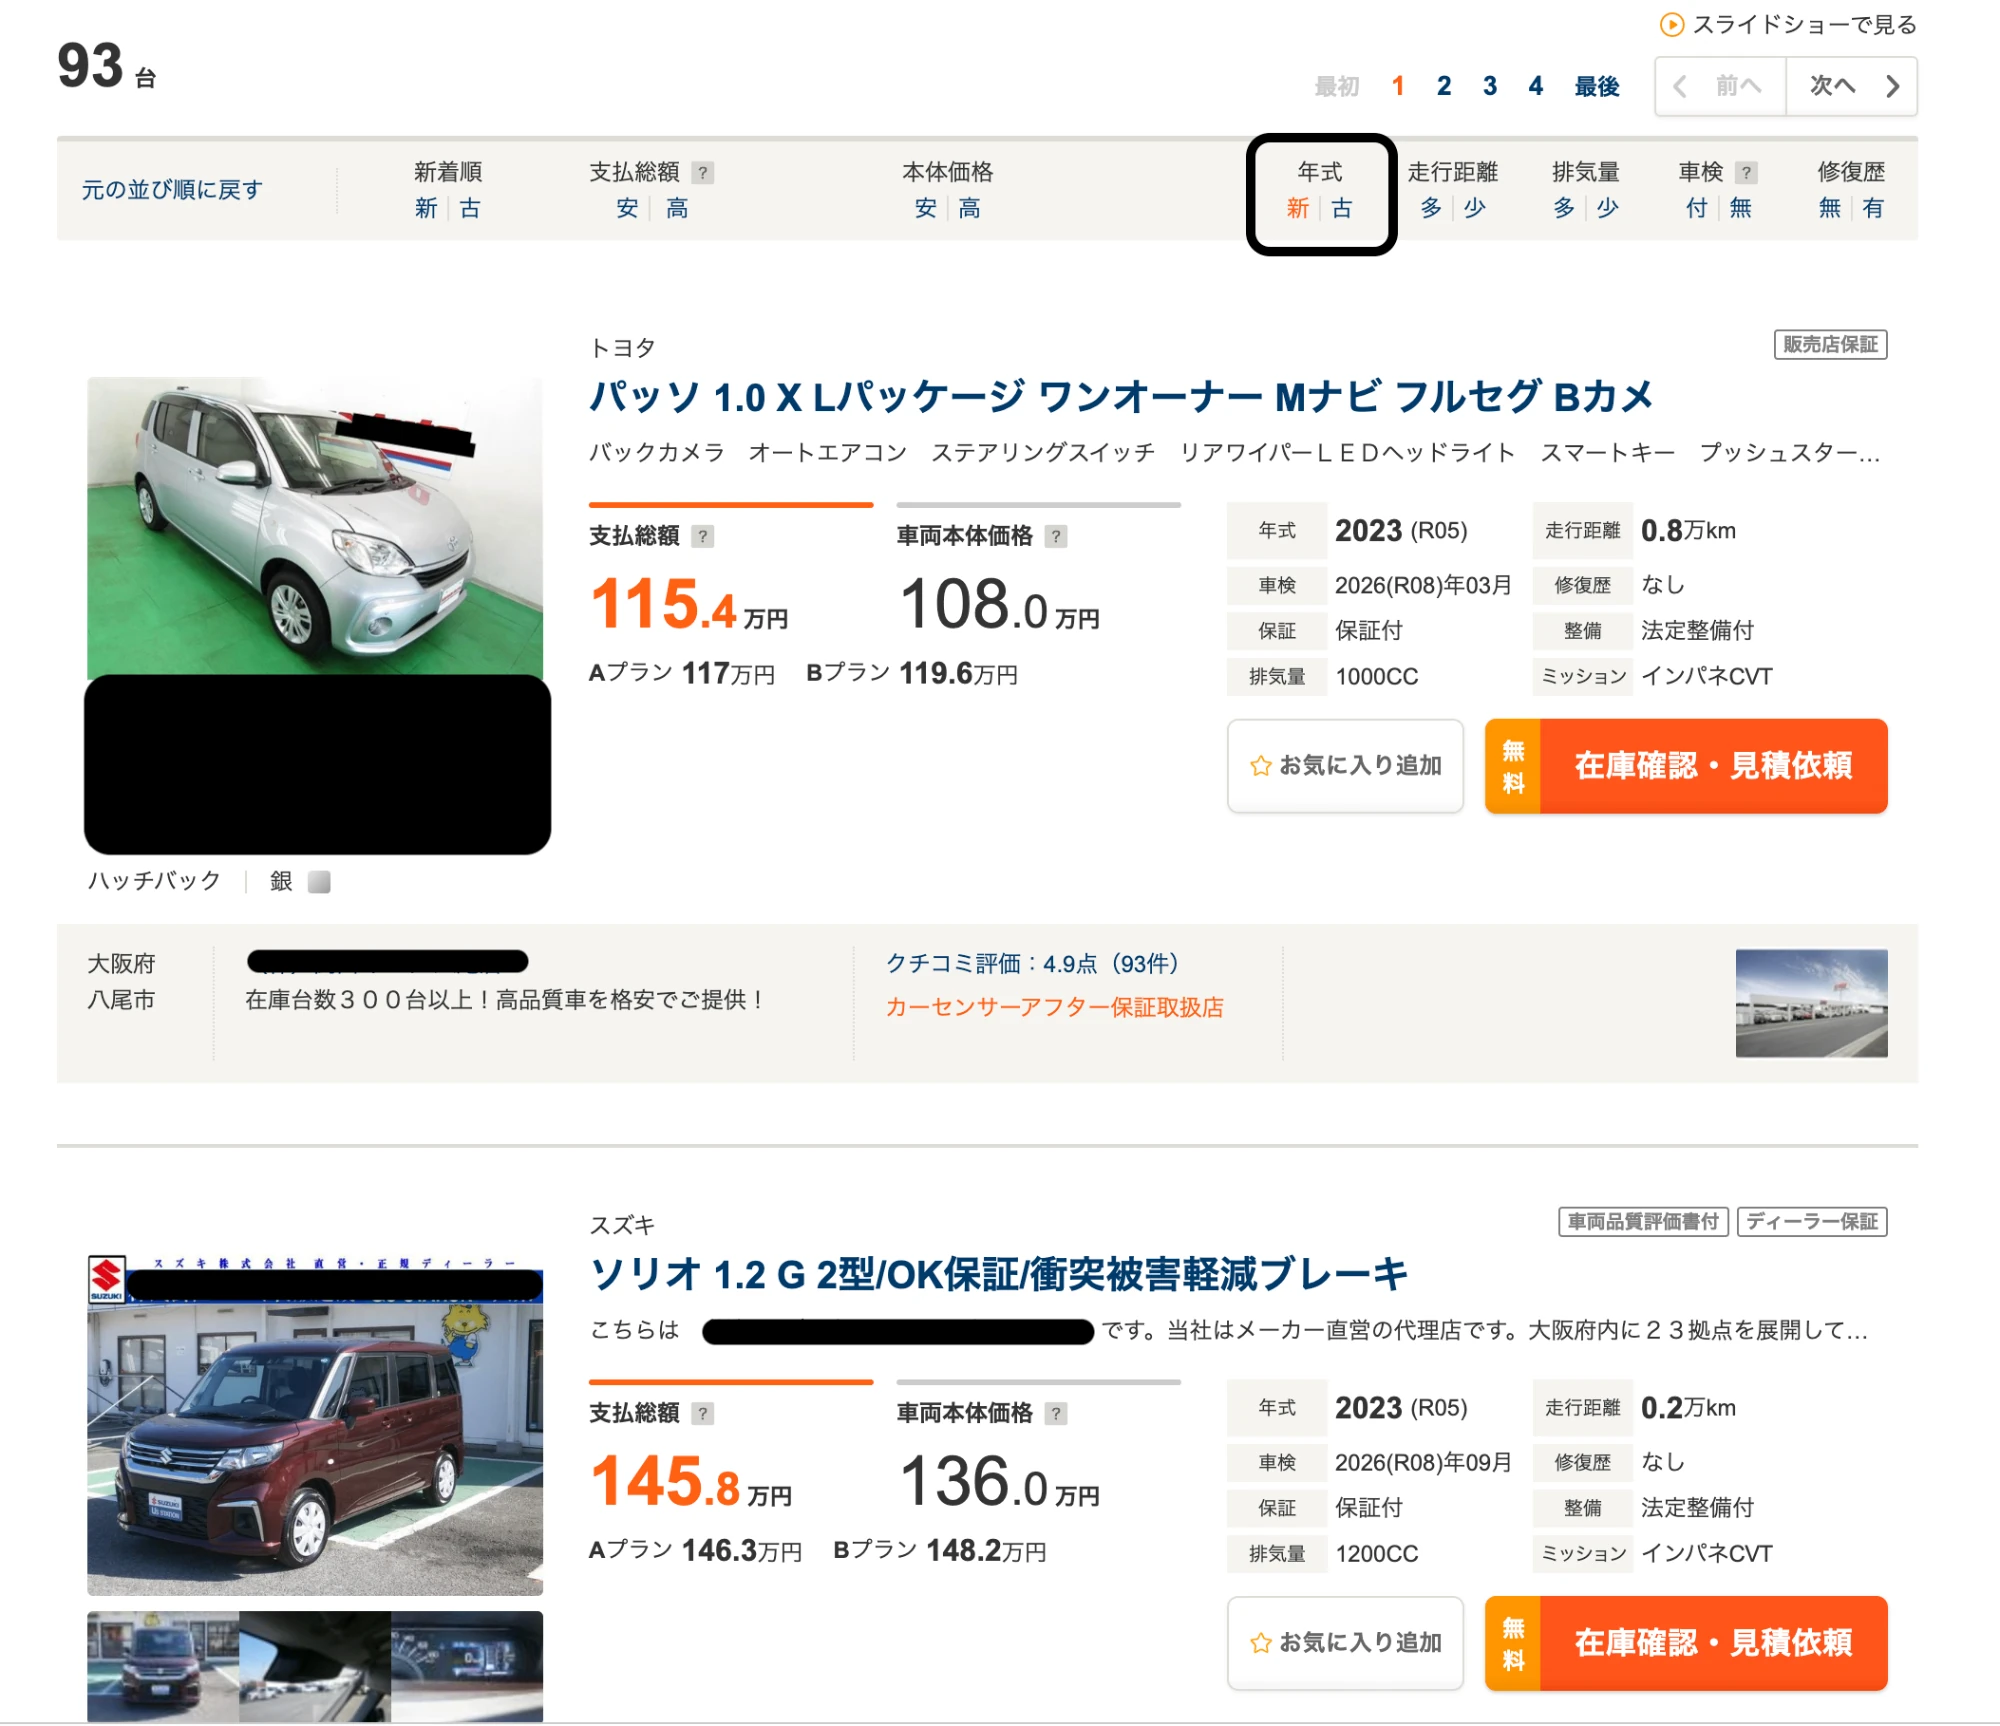Open the silver パッソ main photo

(315, 527)
